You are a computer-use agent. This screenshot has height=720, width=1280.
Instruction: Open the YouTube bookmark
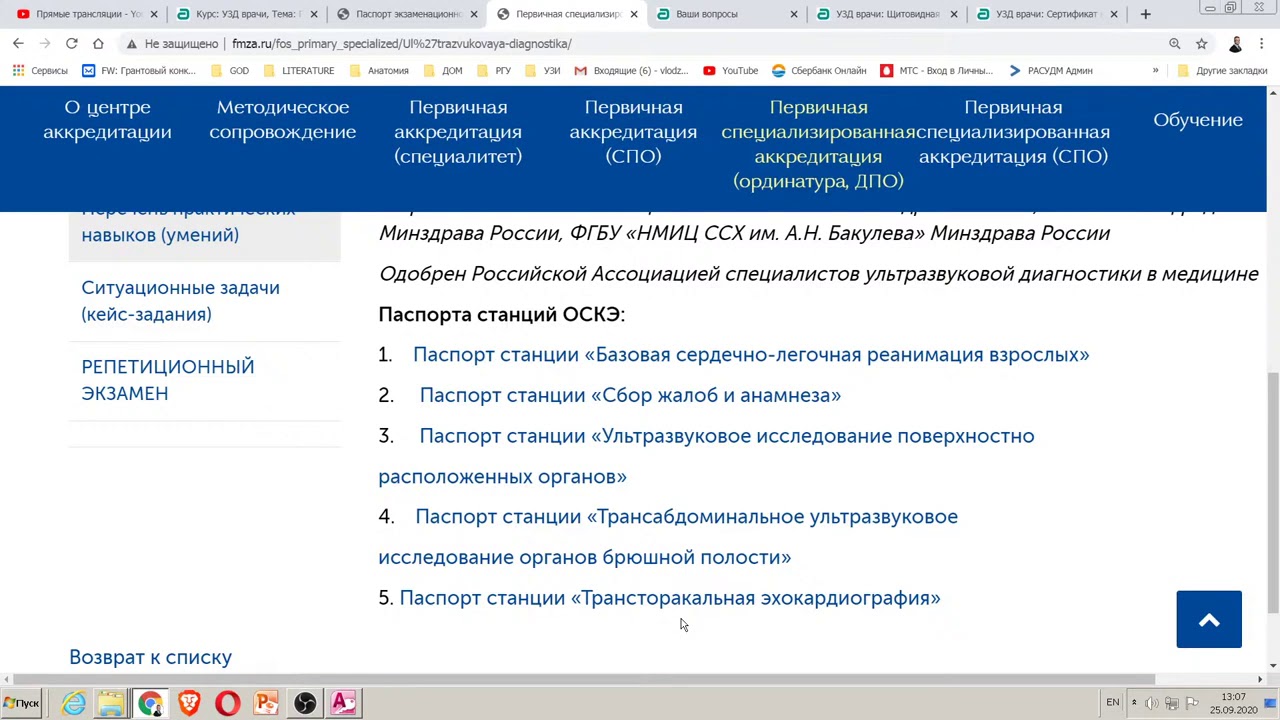point(730,70)
